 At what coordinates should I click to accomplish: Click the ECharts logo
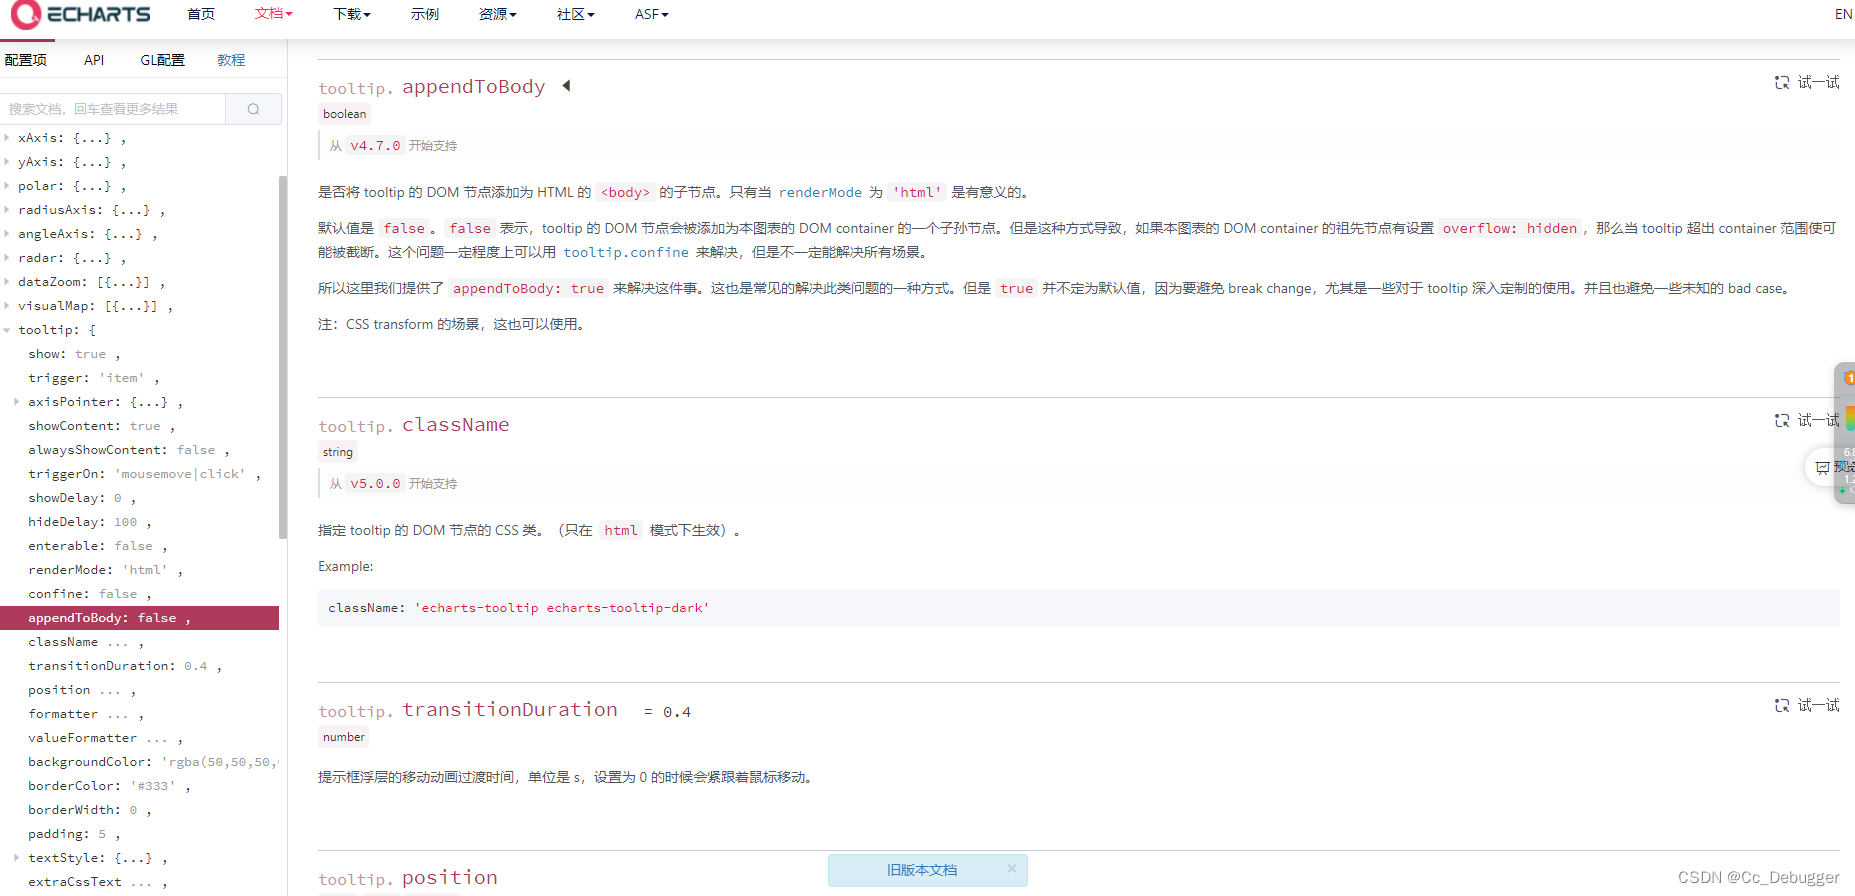click(80, 14)
